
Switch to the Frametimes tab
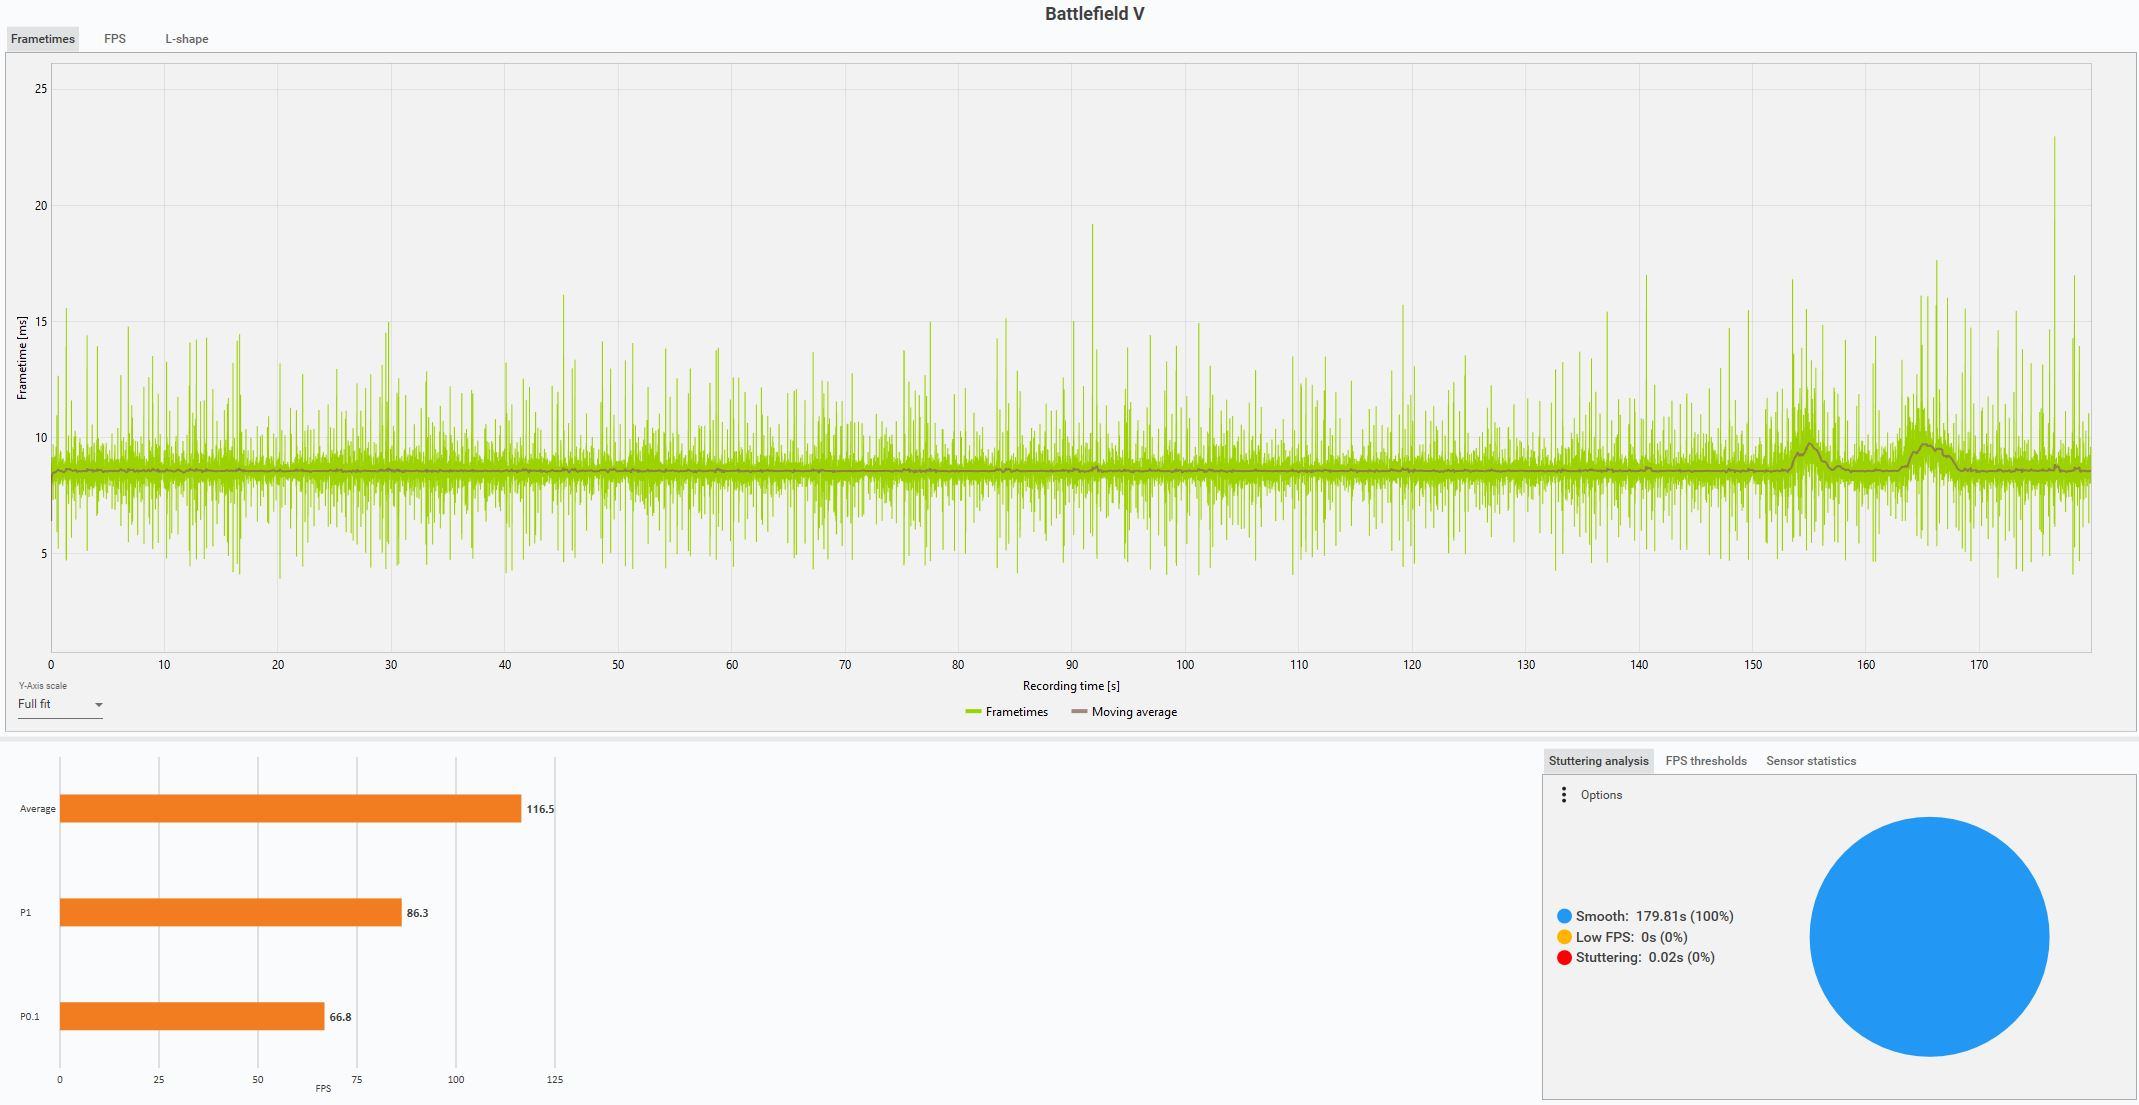(42, 39)
